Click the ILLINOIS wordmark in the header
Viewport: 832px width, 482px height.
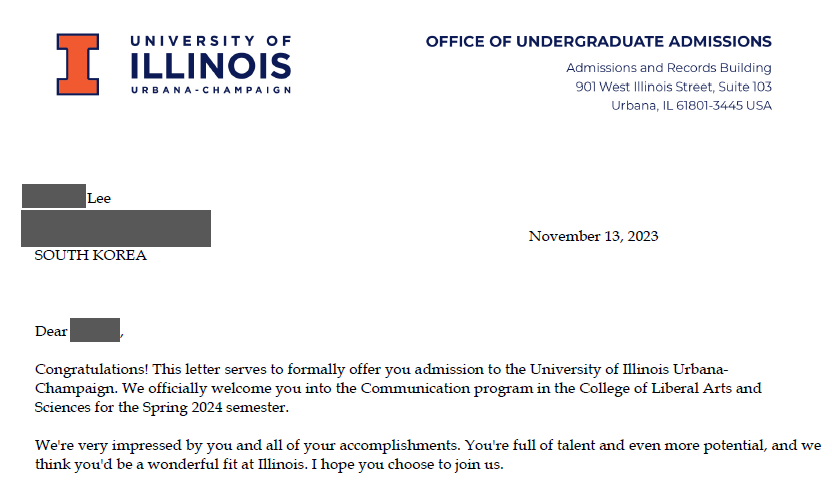(211, 65)
